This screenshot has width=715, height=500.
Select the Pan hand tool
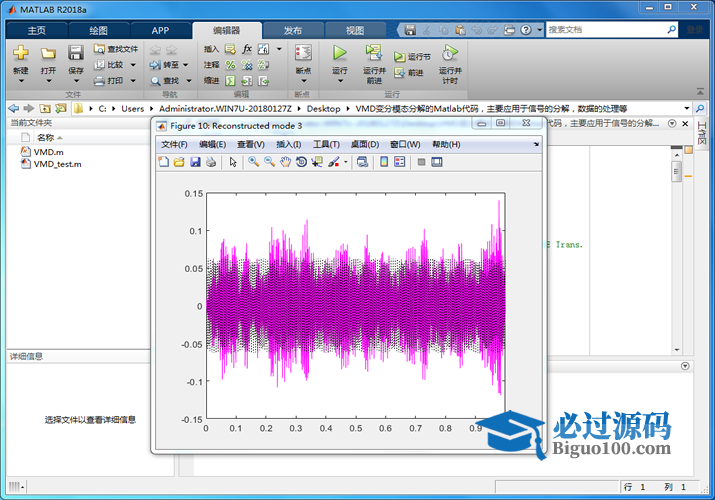click(285, 162)
